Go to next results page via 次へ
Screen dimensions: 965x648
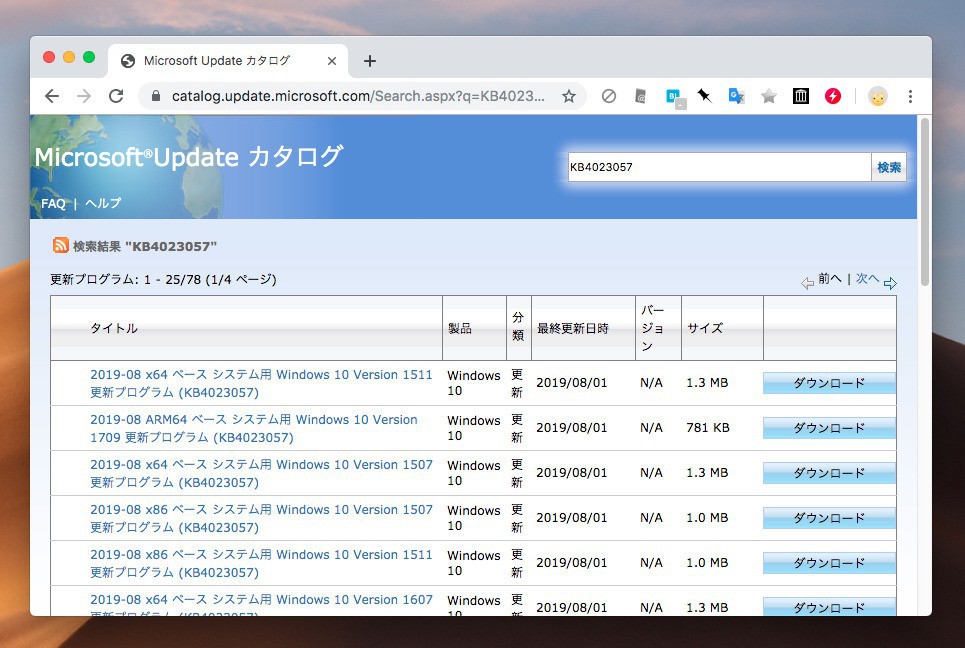tap(867, 279)
